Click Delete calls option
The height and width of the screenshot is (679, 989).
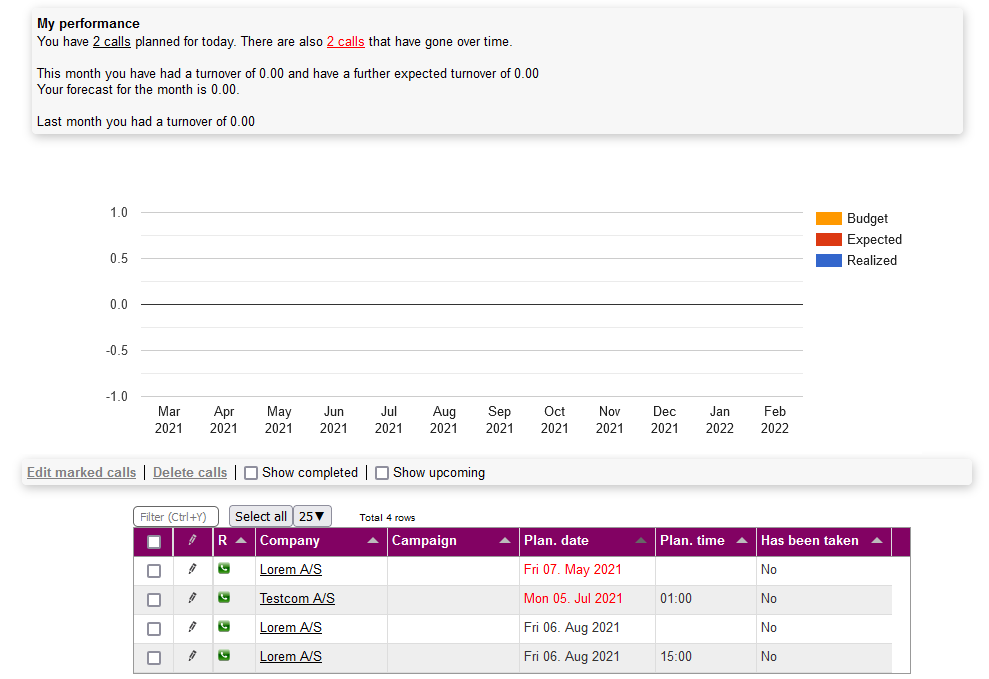[x=190, y=473]
